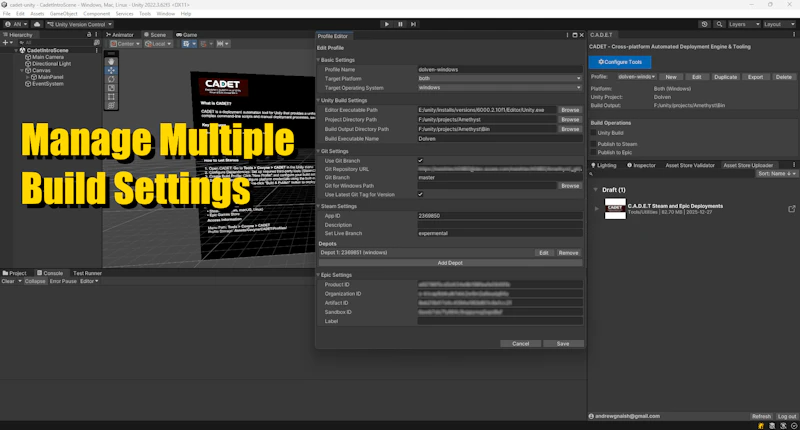Open the Tools menu
Screen dimensions: 800x430
coord(145,14)
